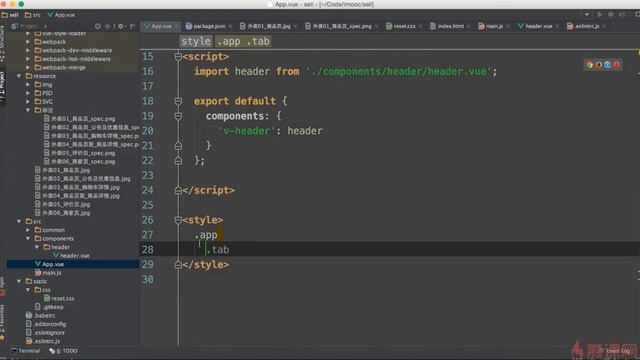Open page in Opera browser icon
This screenshot has height=360, width=640.
click(x=616, y=65)
